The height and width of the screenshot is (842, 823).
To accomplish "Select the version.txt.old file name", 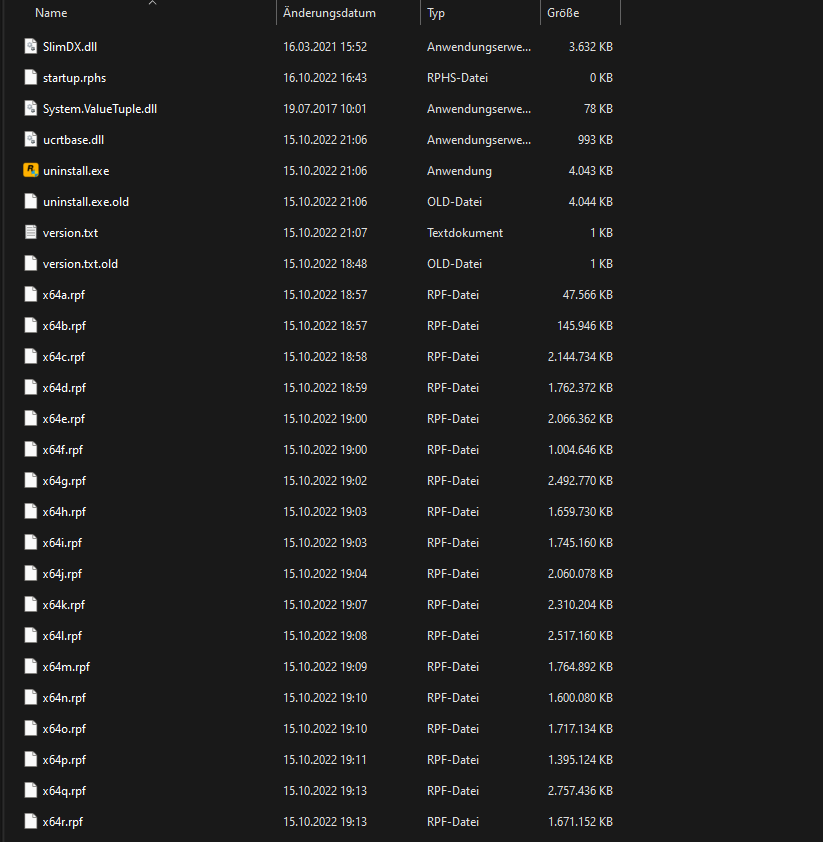I will click(80, 264).
